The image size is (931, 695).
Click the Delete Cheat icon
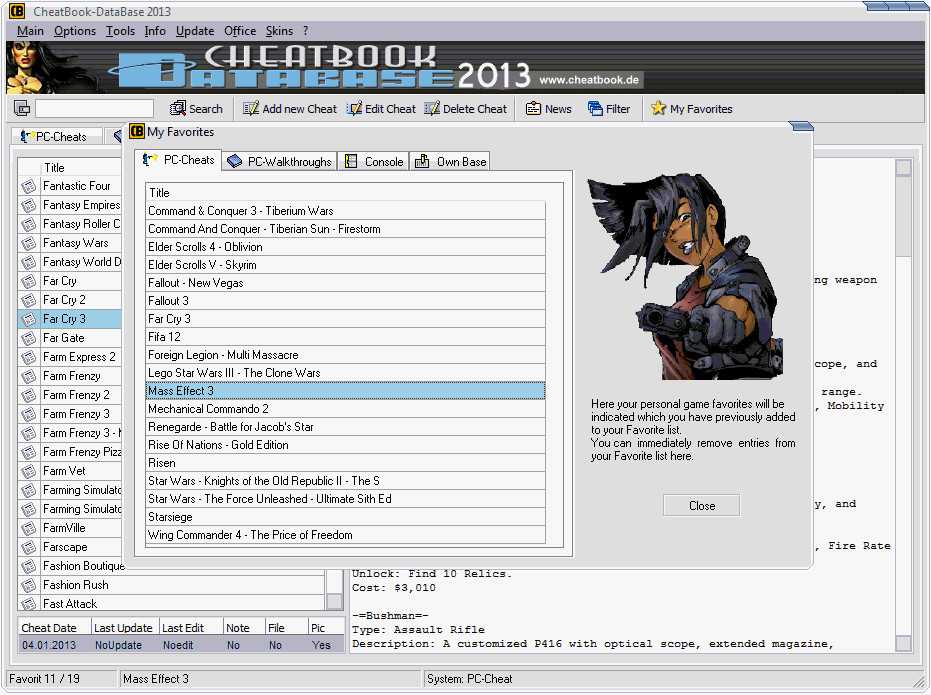pyautogui.click(x=432, y=109)
